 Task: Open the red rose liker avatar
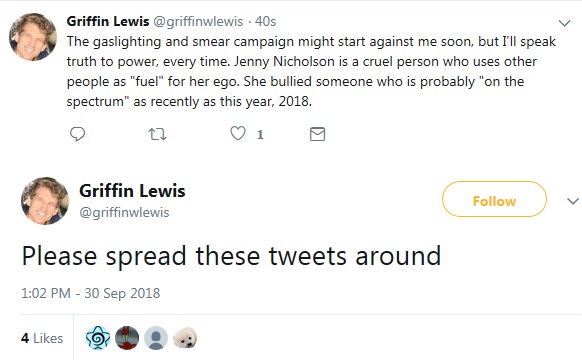click(127, 338)
